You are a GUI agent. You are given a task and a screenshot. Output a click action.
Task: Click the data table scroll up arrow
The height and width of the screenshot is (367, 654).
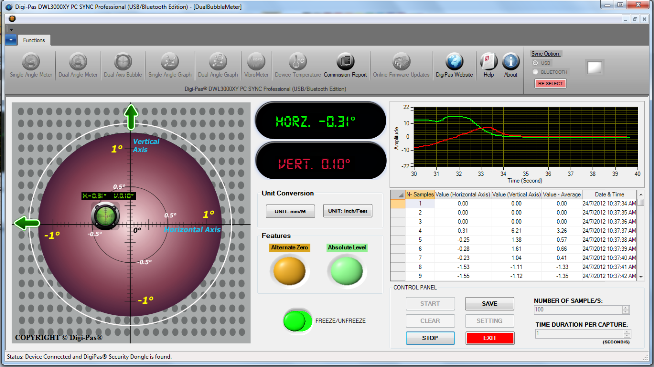[x=641, y=194]
